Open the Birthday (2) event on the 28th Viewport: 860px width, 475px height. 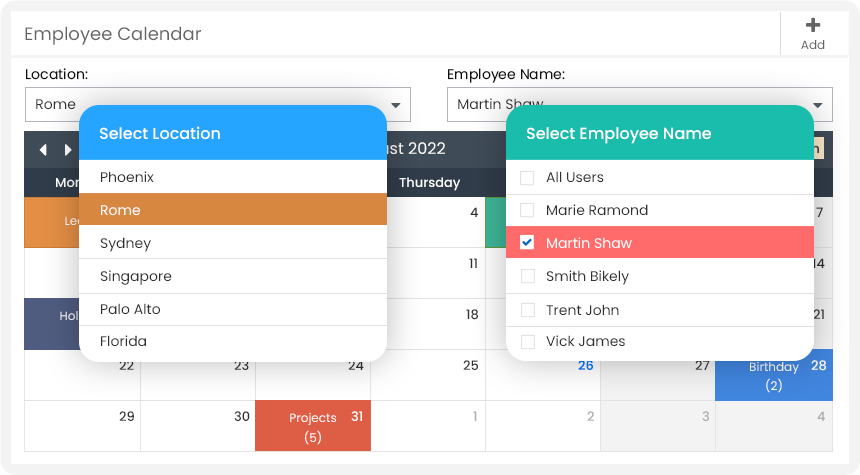[x=773, y=376]
